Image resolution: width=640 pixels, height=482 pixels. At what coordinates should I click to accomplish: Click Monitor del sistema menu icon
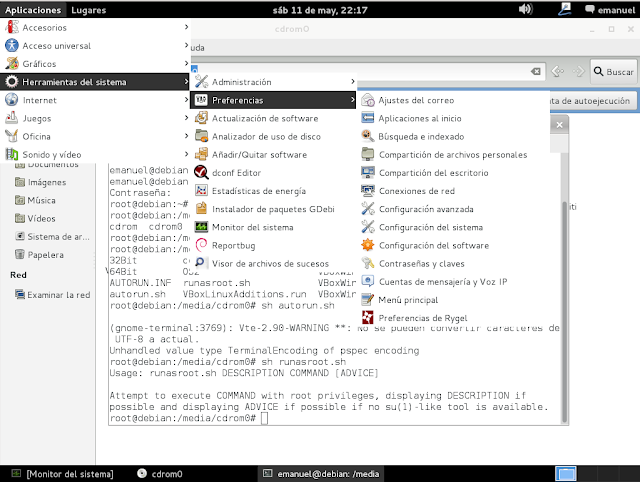pyautogui.click(x=201, y=227)
